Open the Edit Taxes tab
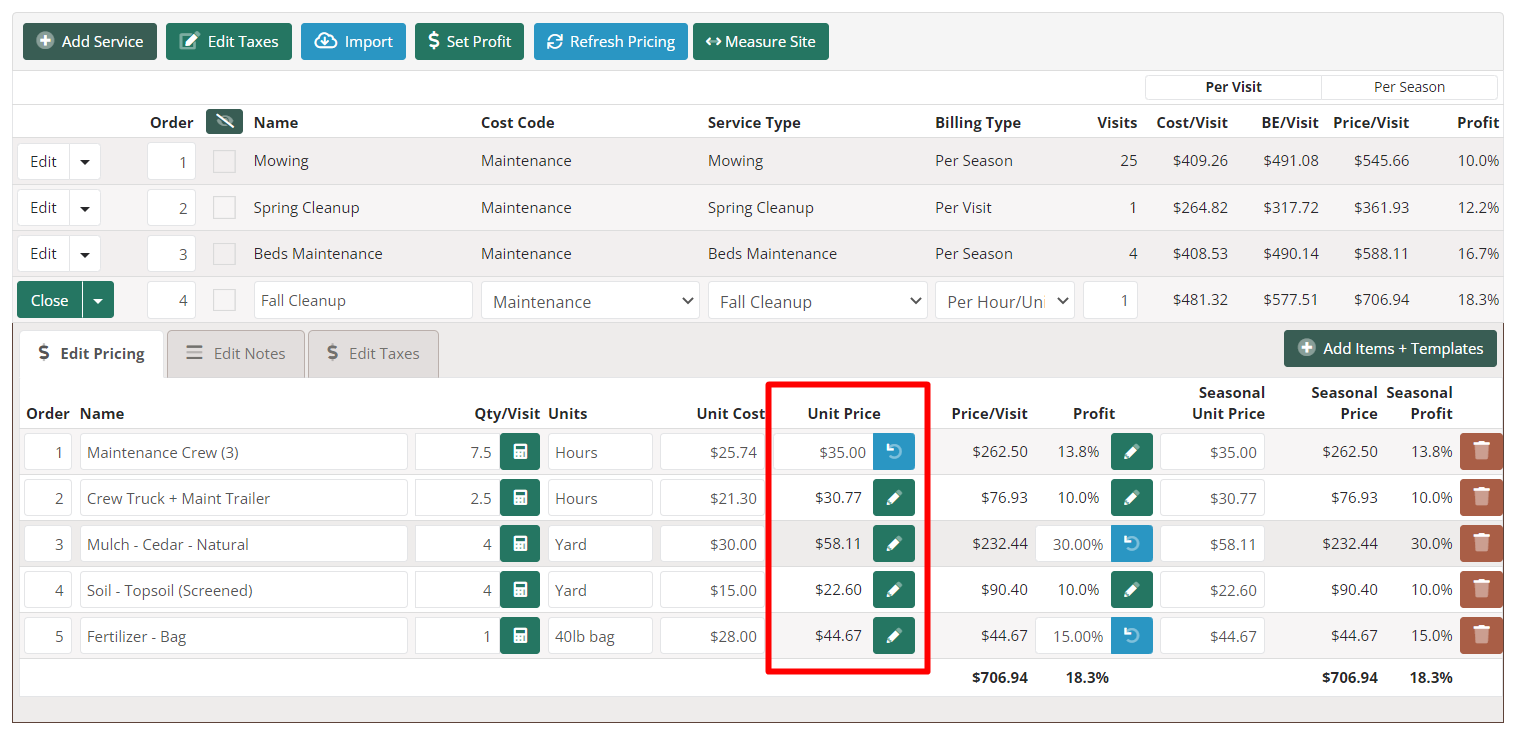Viewport: 1514px width, 737px height. point(373,354)
